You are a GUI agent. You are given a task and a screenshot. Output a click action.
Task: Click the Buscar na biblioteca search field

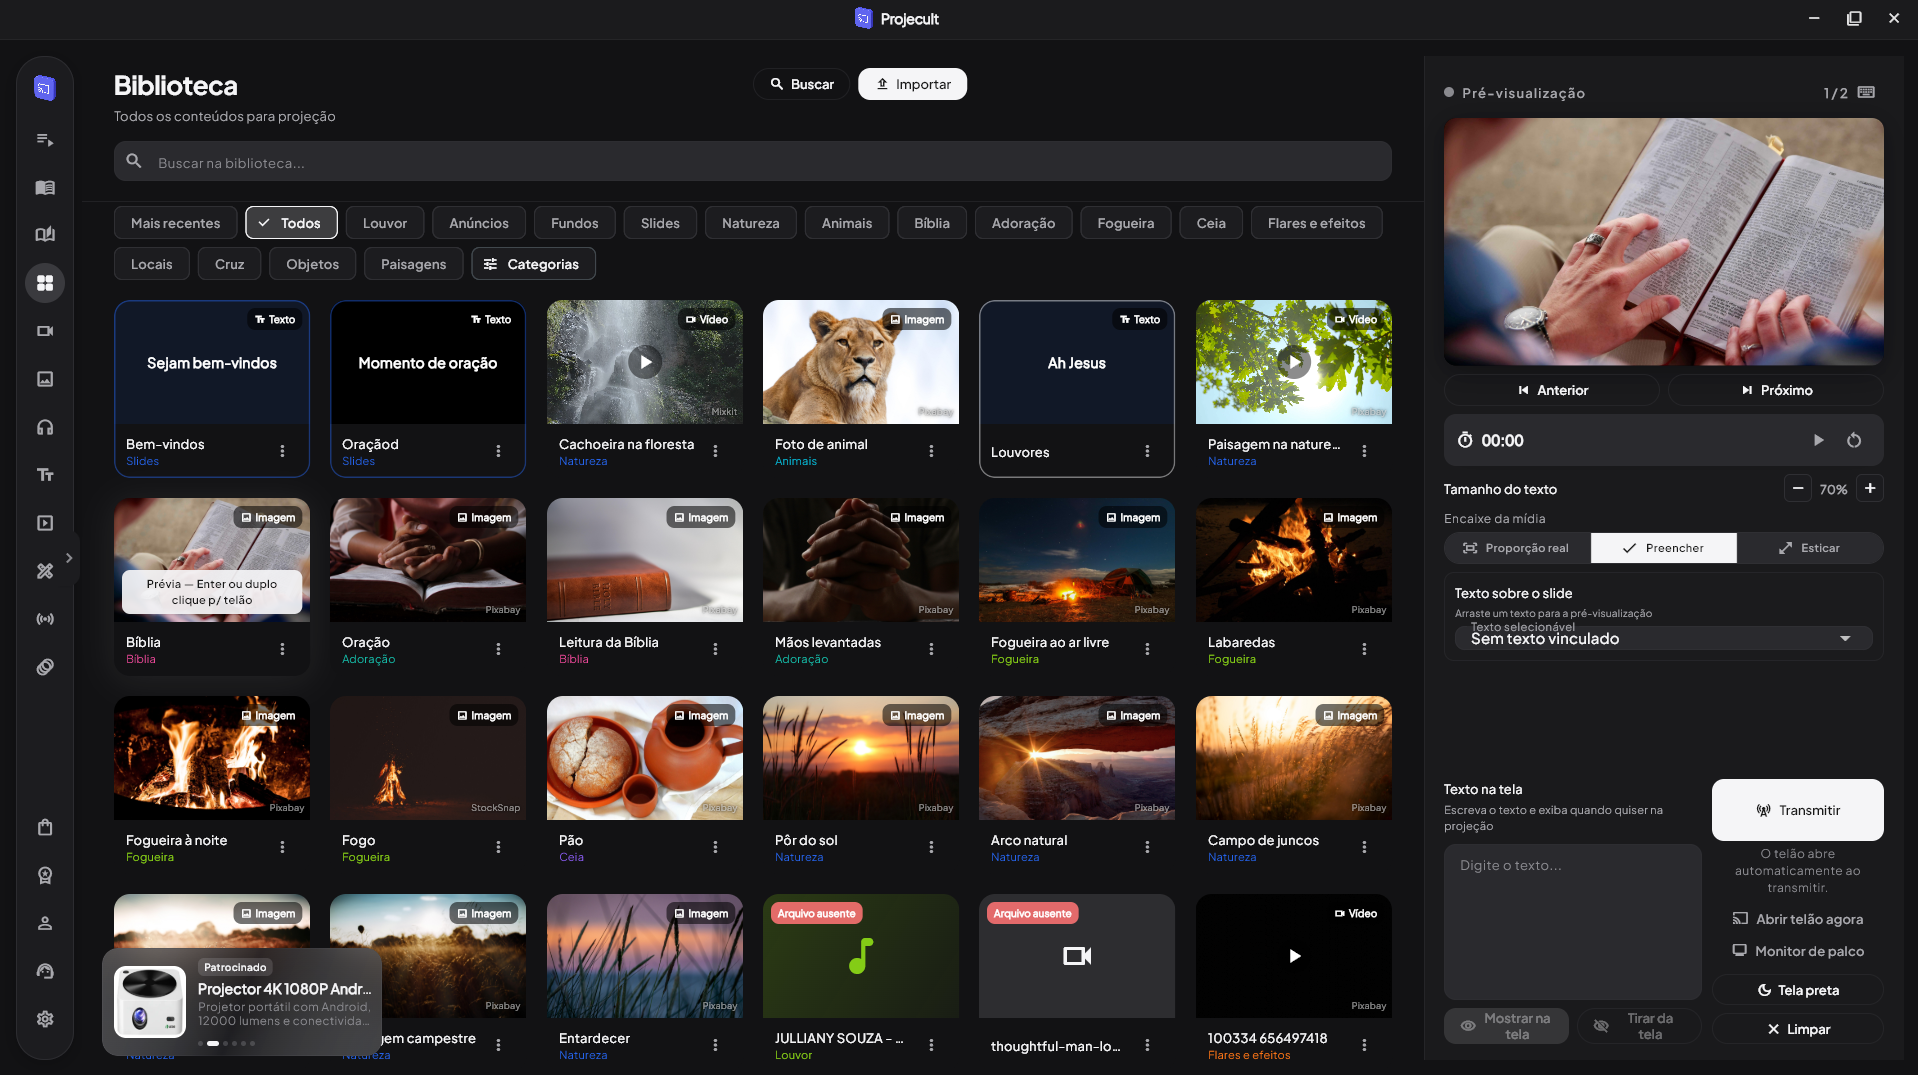click(752, 161)
